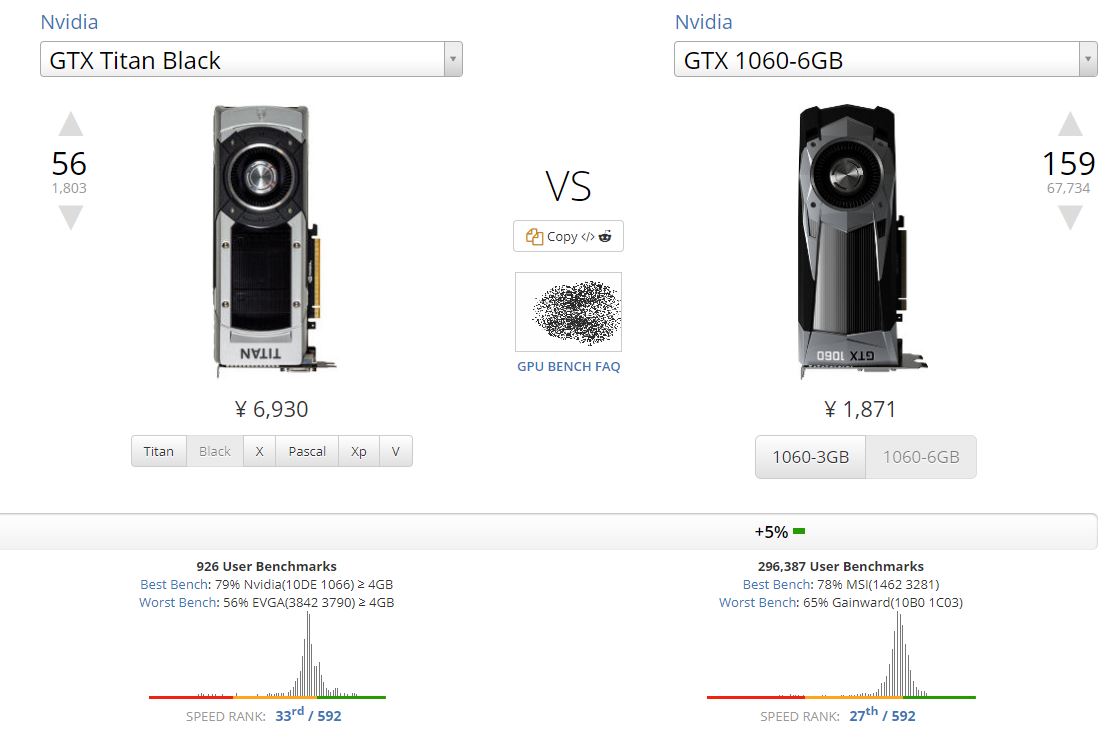This screenshot has height=749, width=1112.
Task: Choose the Titan X variant
Action: pos(259,451)
